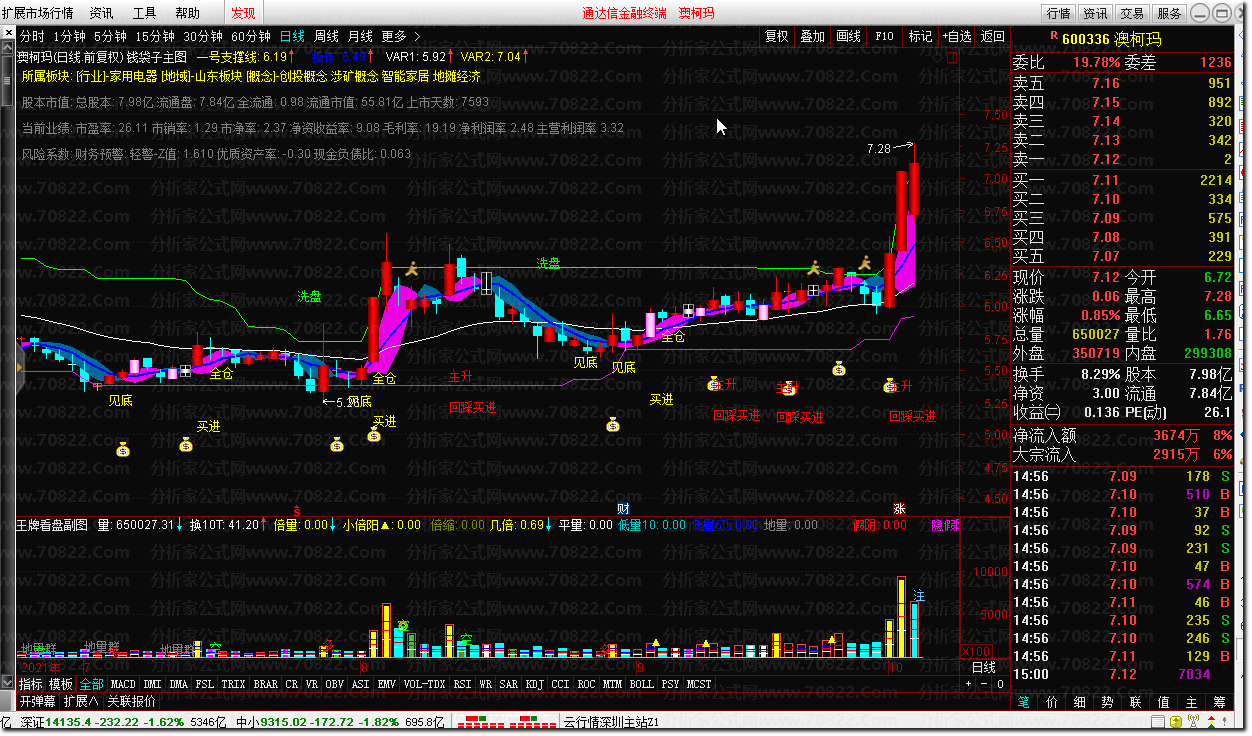
Task: Open the 工具 menu
Action: (x=144, y=13)
